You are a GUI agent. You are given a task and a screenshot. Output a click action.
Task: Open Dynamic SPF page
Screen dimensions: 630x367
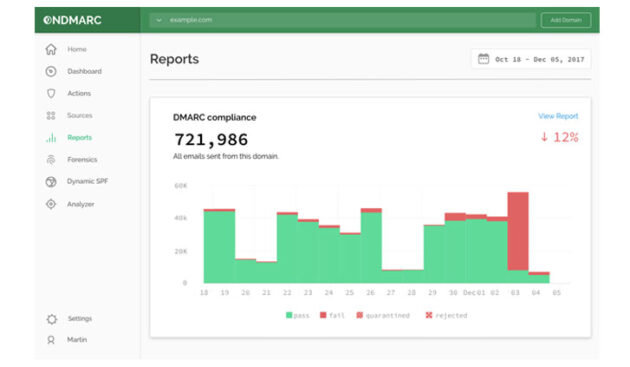tap(88, 181)
